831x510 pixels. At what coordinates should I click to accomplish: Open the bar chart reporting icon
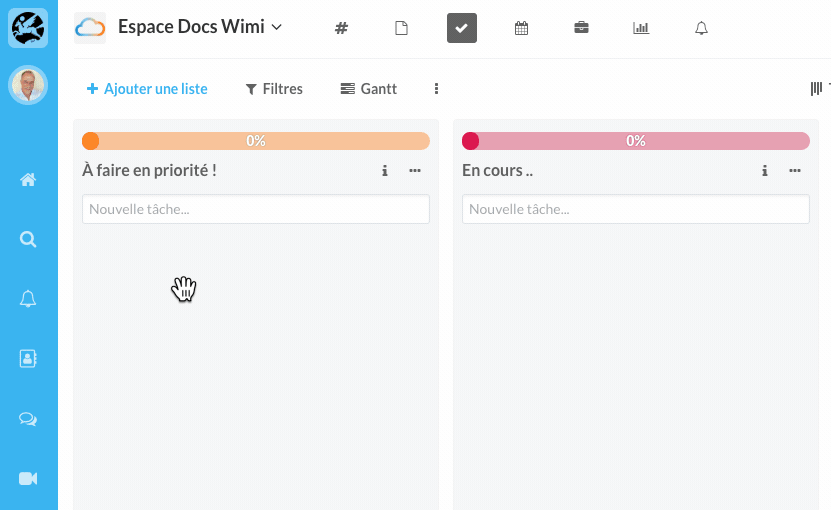click(641, 28)
